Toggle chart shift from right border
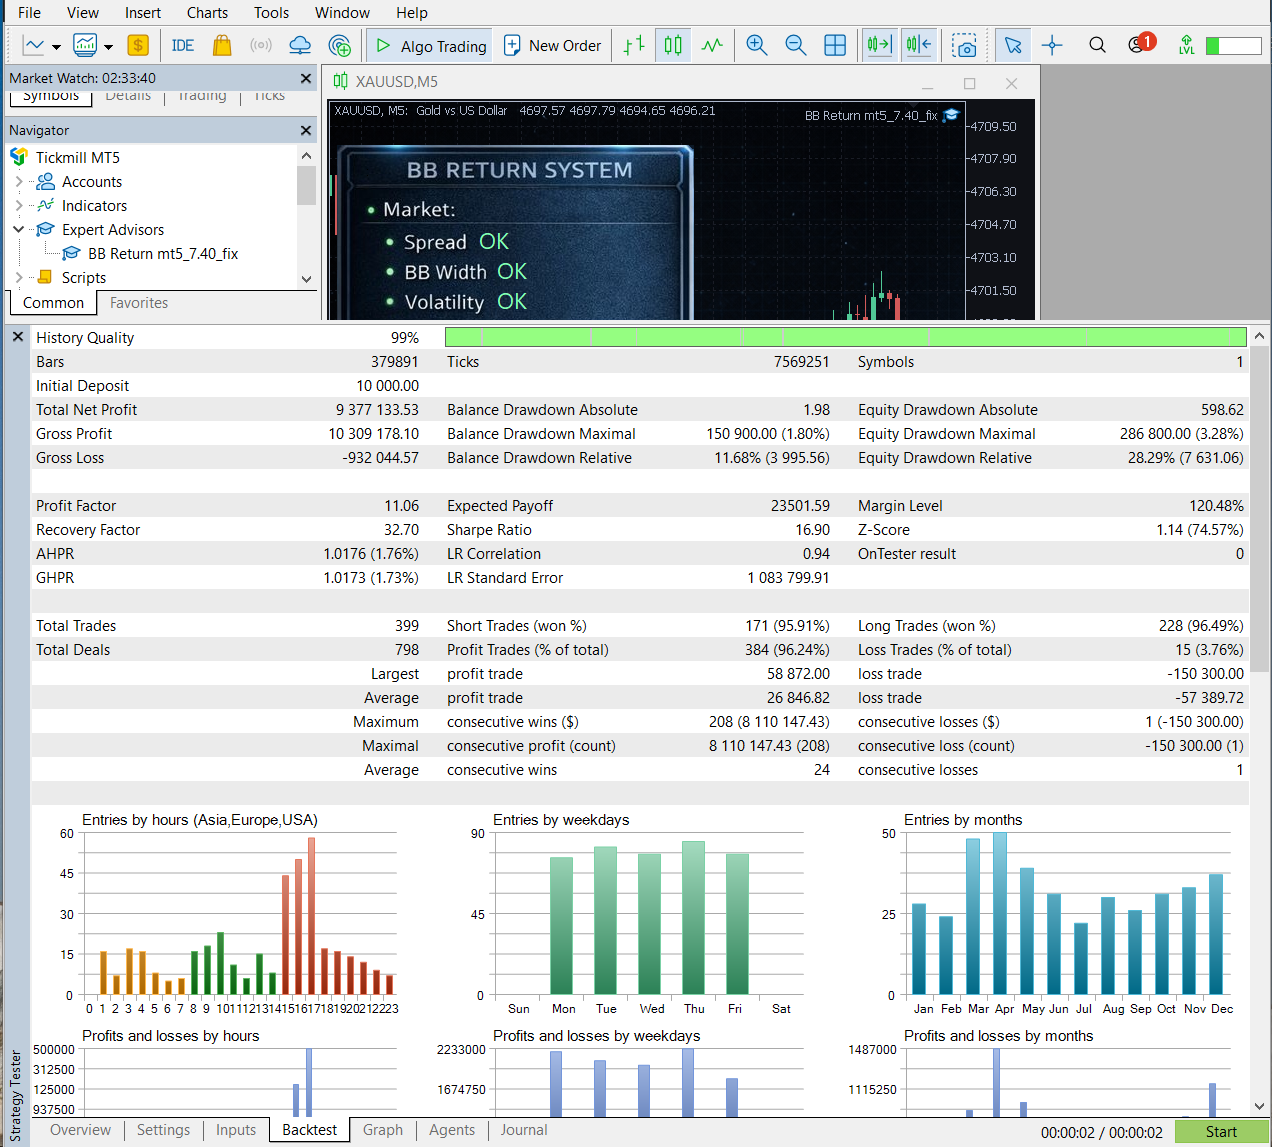This screenshot has width=1272, height=1147. pos(919,45)
